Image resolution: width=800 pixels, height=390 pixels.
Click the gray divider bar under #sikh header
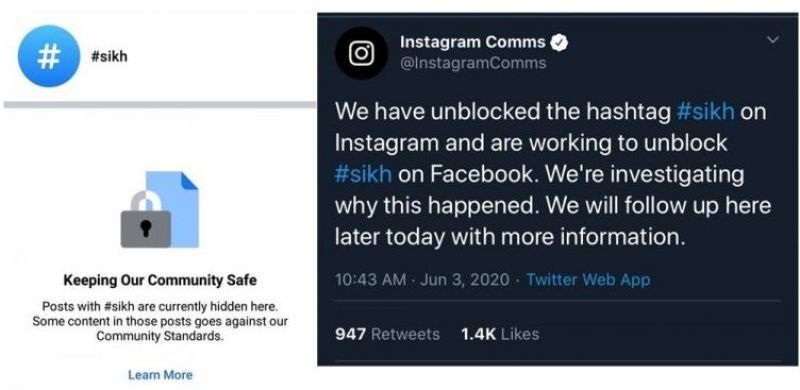click(160, 105)
